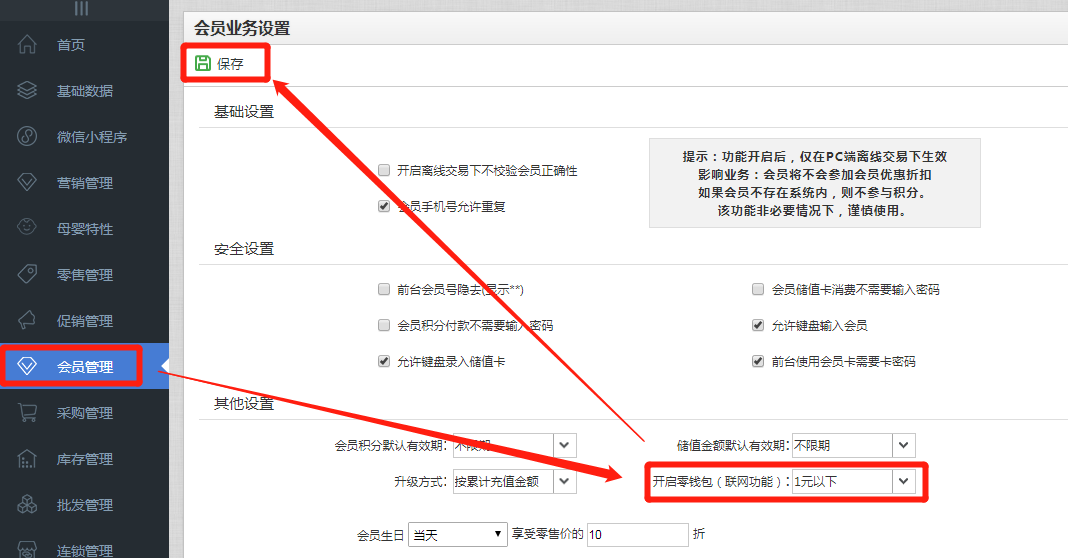Enable 开启离线交易下不校验会员正确性 checkbox
The image size is (1068, 558).
pos(384,170)
